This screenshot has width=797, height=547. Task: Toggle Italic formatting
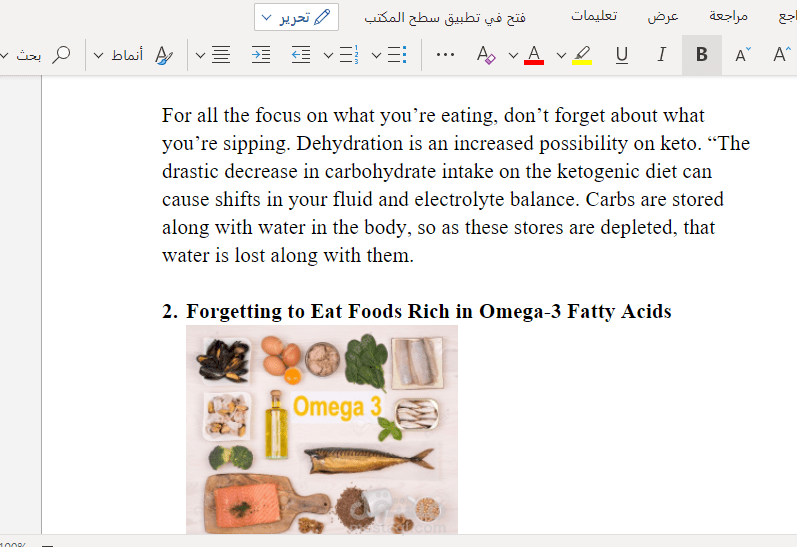coord(661,55)
